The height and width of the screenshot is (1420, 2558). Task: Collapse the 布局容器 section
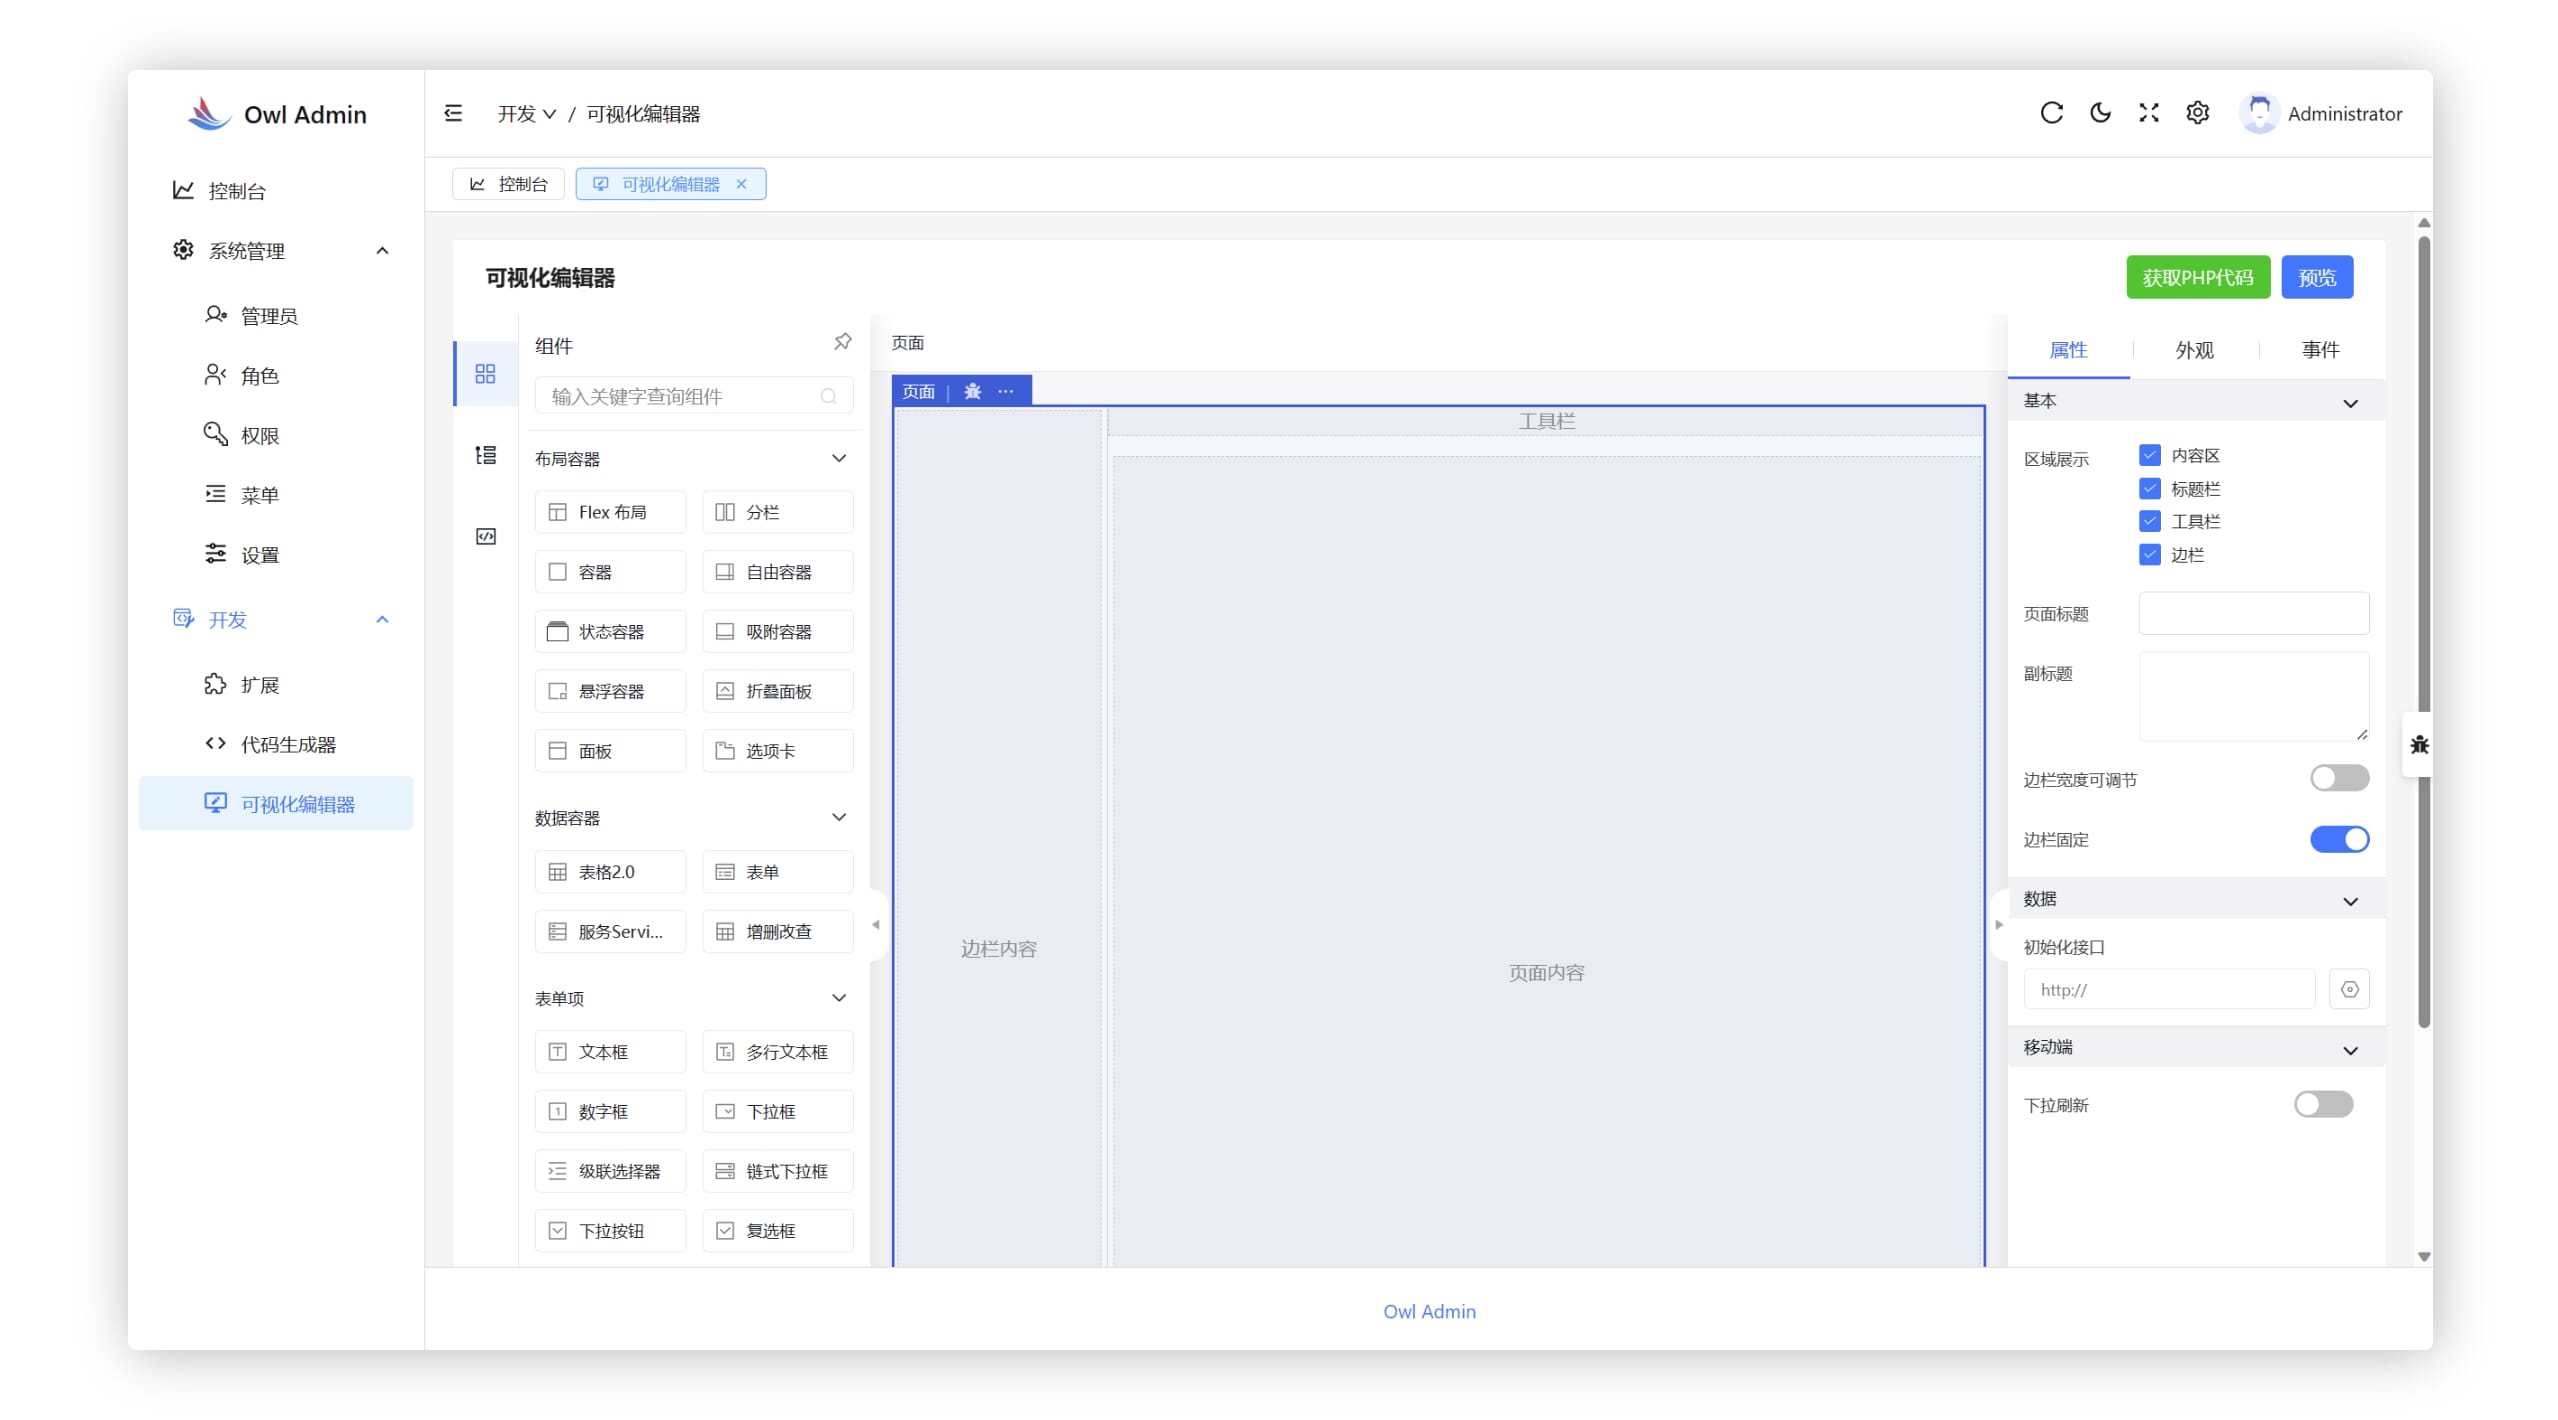pos(838,458)
